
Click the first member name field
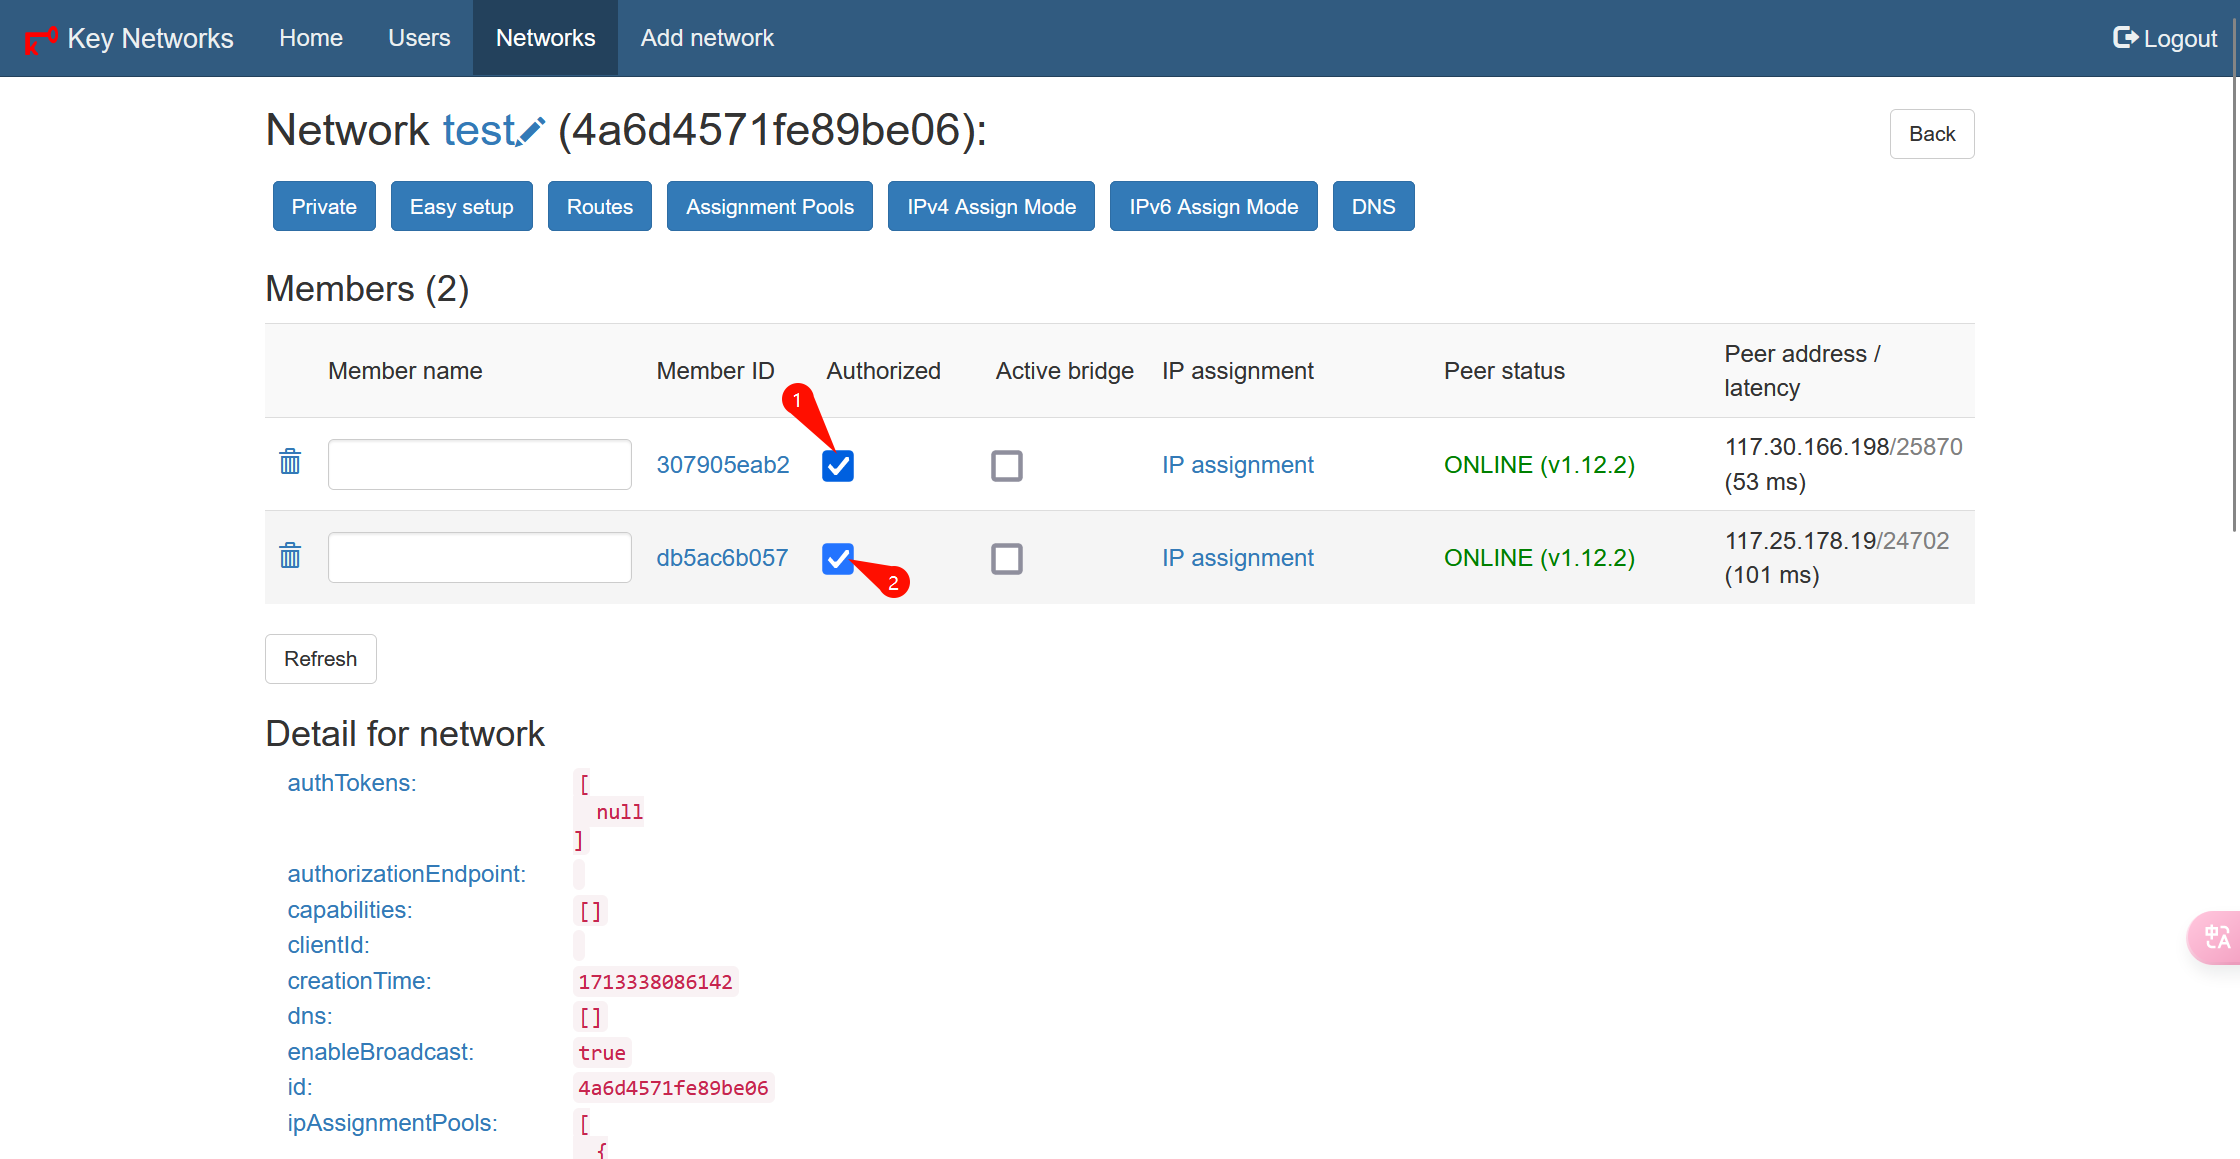(479, 465)
